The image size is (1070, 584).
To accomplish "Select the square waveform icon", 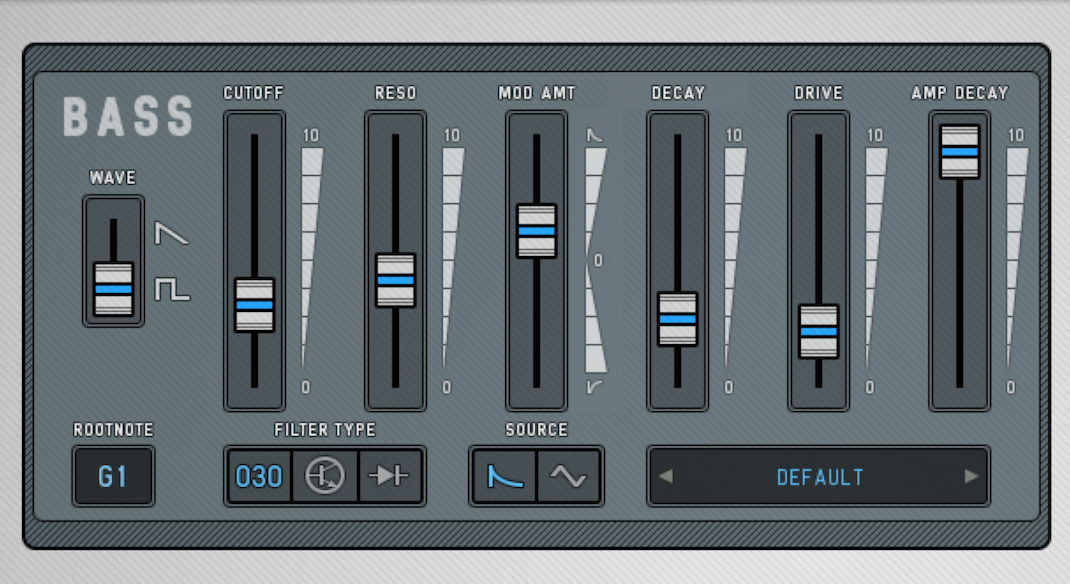I will click(x=171, y=290).
